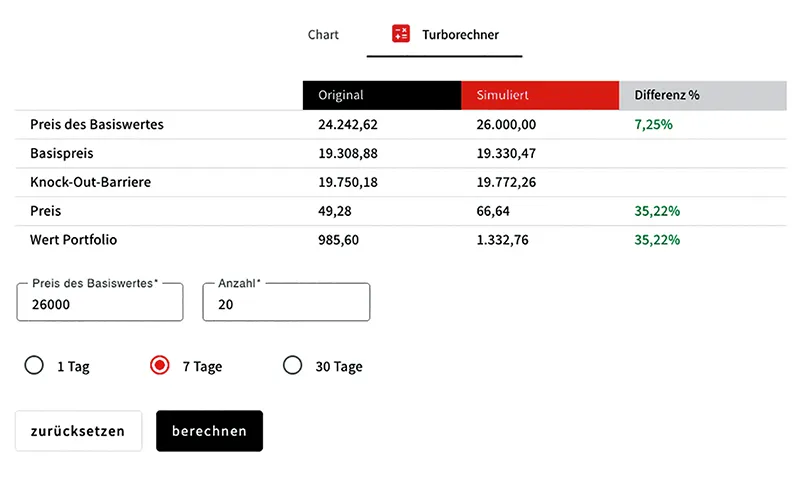Viewport: 800px width, 480px height.
Task: Select the 1 Tag radio button
Action: coord(34,365)
